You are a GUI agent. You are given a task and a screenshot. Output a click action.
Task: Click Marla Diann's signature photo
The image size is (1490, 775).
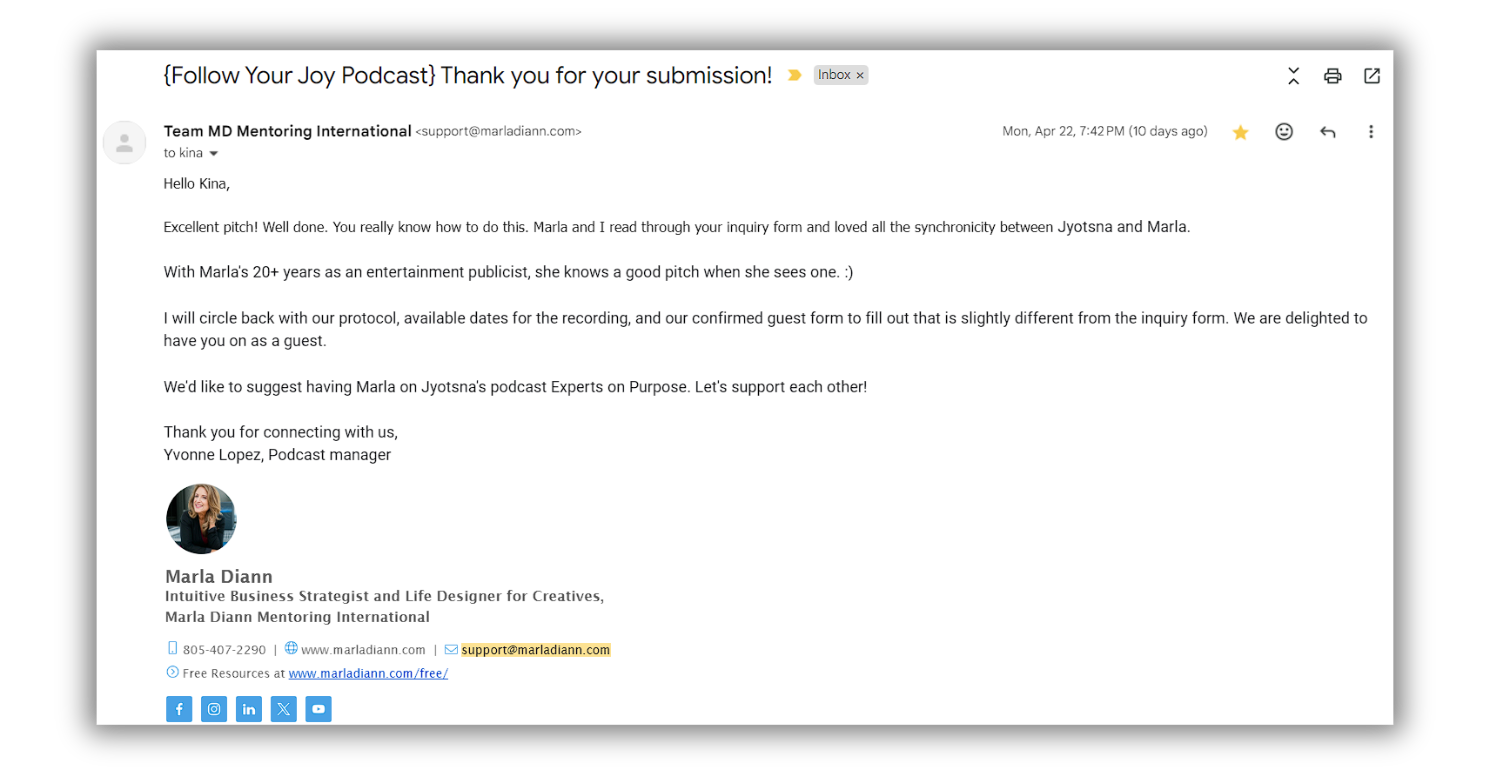(x=201, y=519)
